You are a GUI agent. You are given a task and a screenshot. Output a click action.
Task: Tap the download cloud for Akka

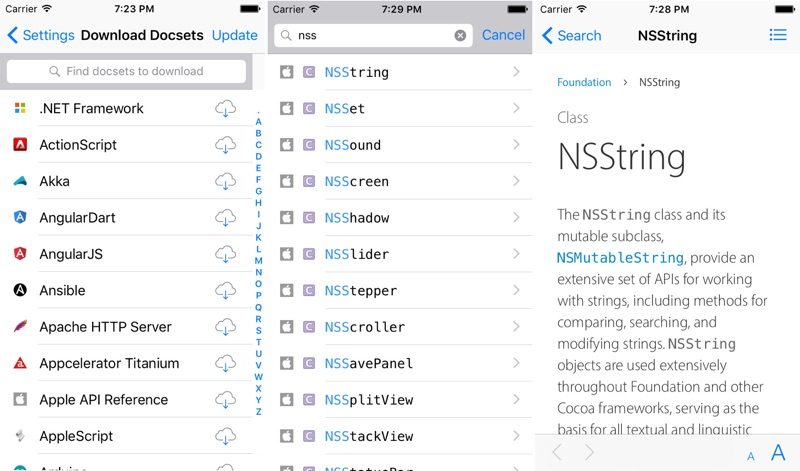(226, 181)
